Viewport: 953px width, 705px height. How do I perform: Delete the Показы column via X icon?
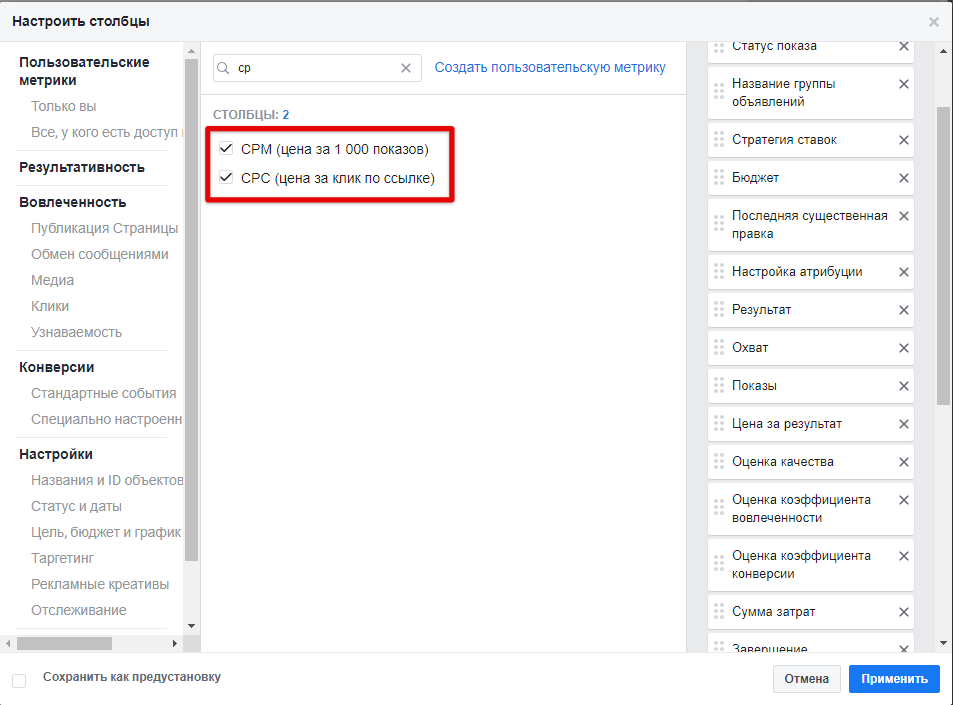tap(904, 386)
